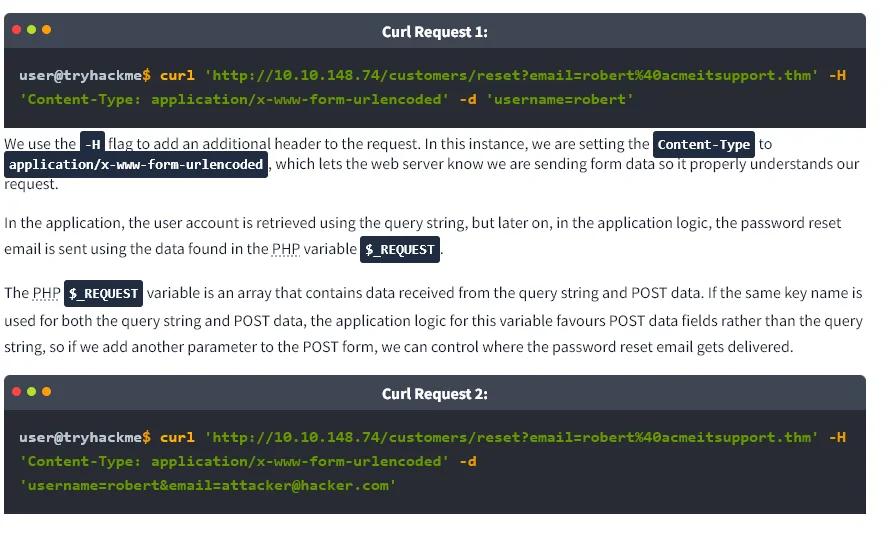Click green dot in Curl Request 2 header

pyautogui.click(x=32, y=391)
